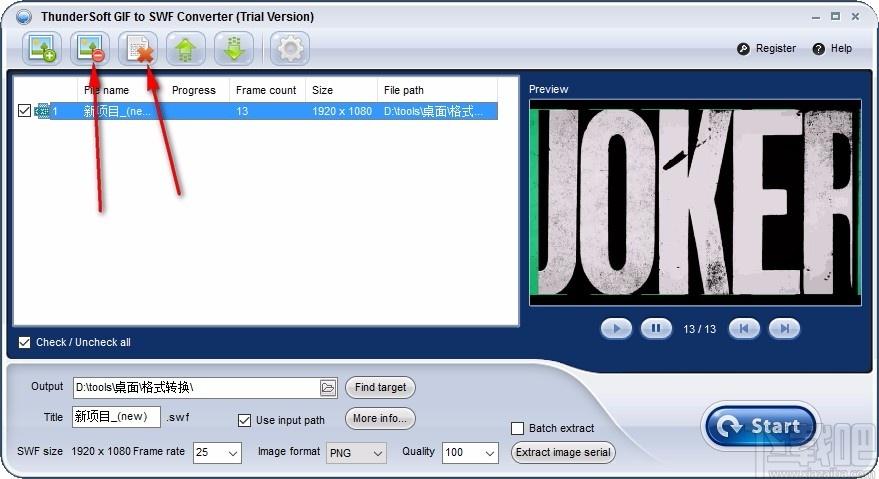Sort by File name column header
879x479 pixels.
click(x=107, y=90)
